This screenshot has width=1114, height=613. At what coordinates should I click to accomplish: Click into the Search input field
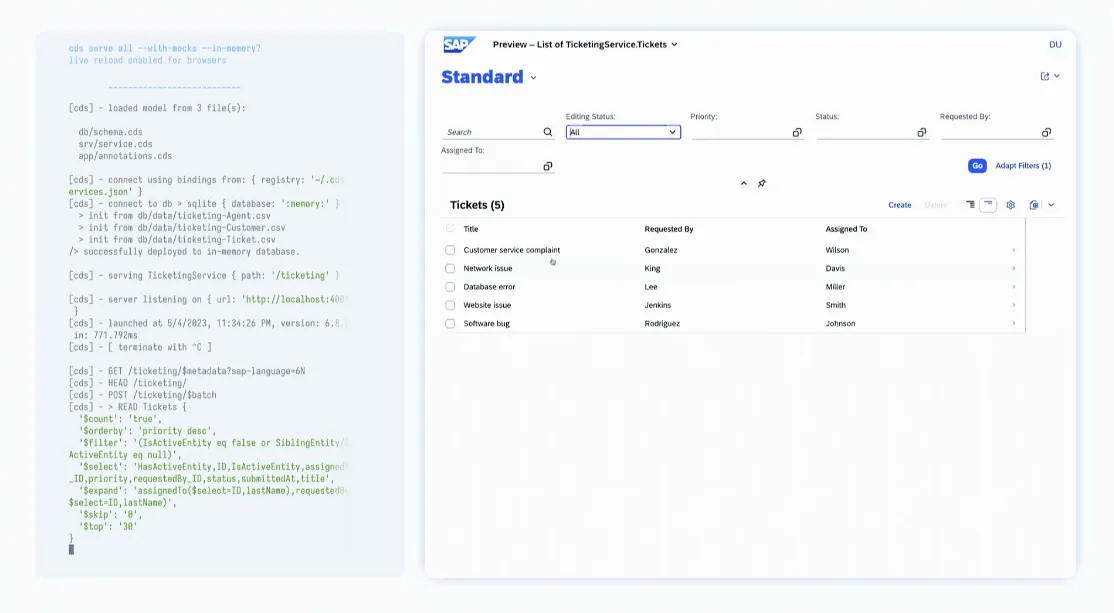[x=492, y=132]
